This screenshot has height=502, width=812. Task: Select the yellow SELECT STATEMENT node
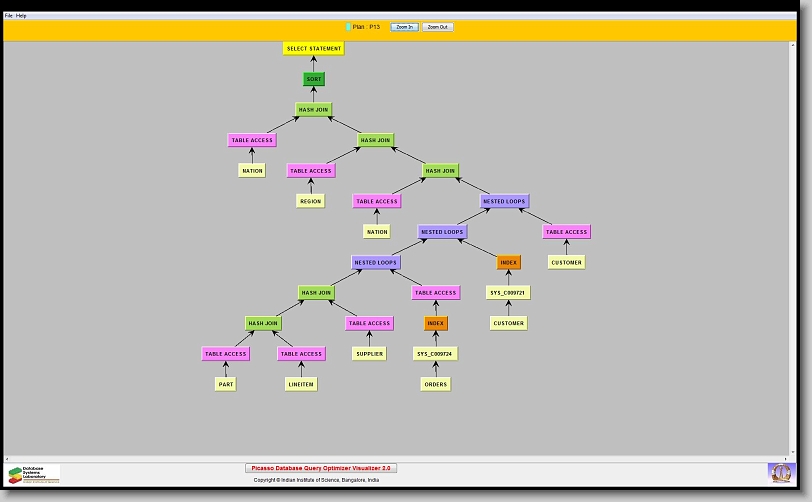tap(313, 48)
